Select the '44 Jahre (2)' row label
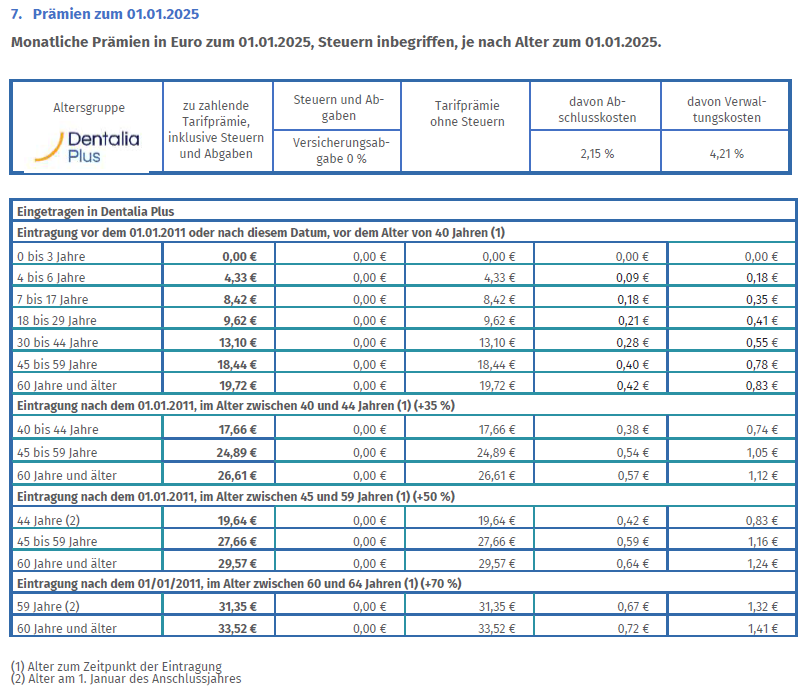Image resolution: width=807 pixels, height=691 pixels. 48,520
